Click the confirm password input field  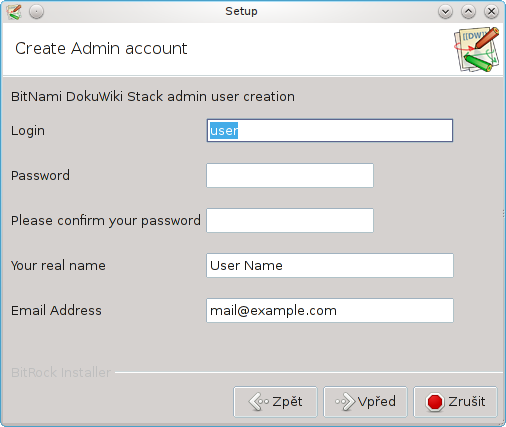click(290, 220)
